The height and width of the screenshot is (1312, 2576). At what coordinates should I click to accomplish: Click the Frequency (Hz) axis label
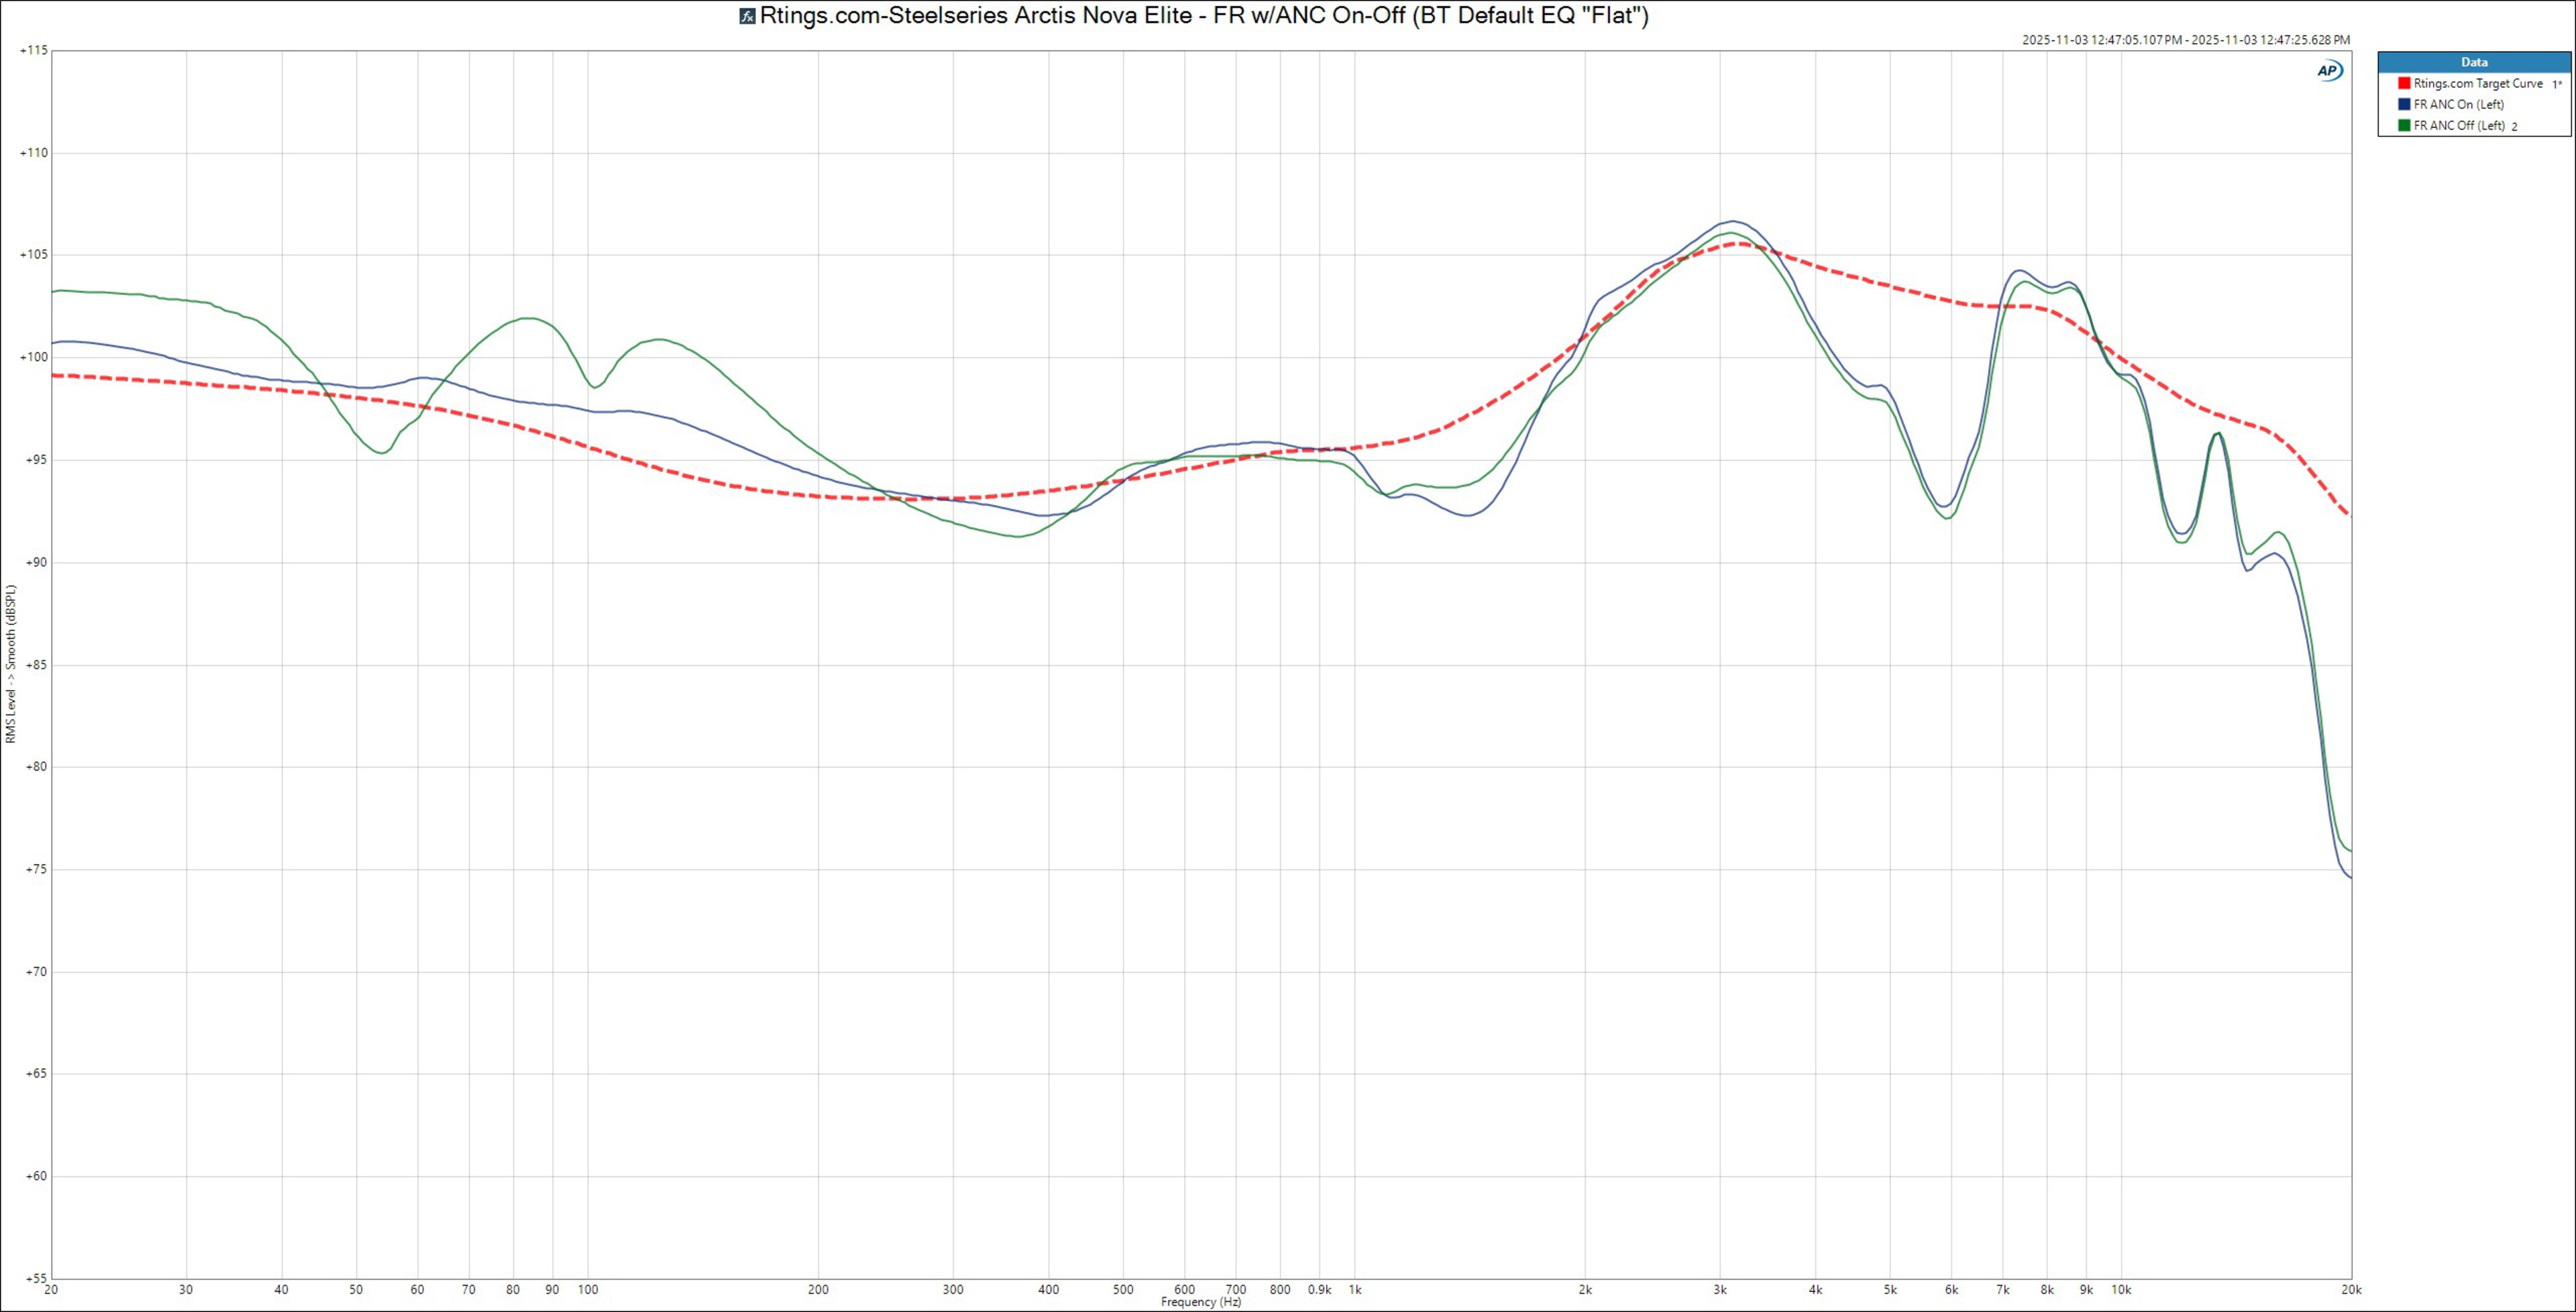(1201, 1302)
